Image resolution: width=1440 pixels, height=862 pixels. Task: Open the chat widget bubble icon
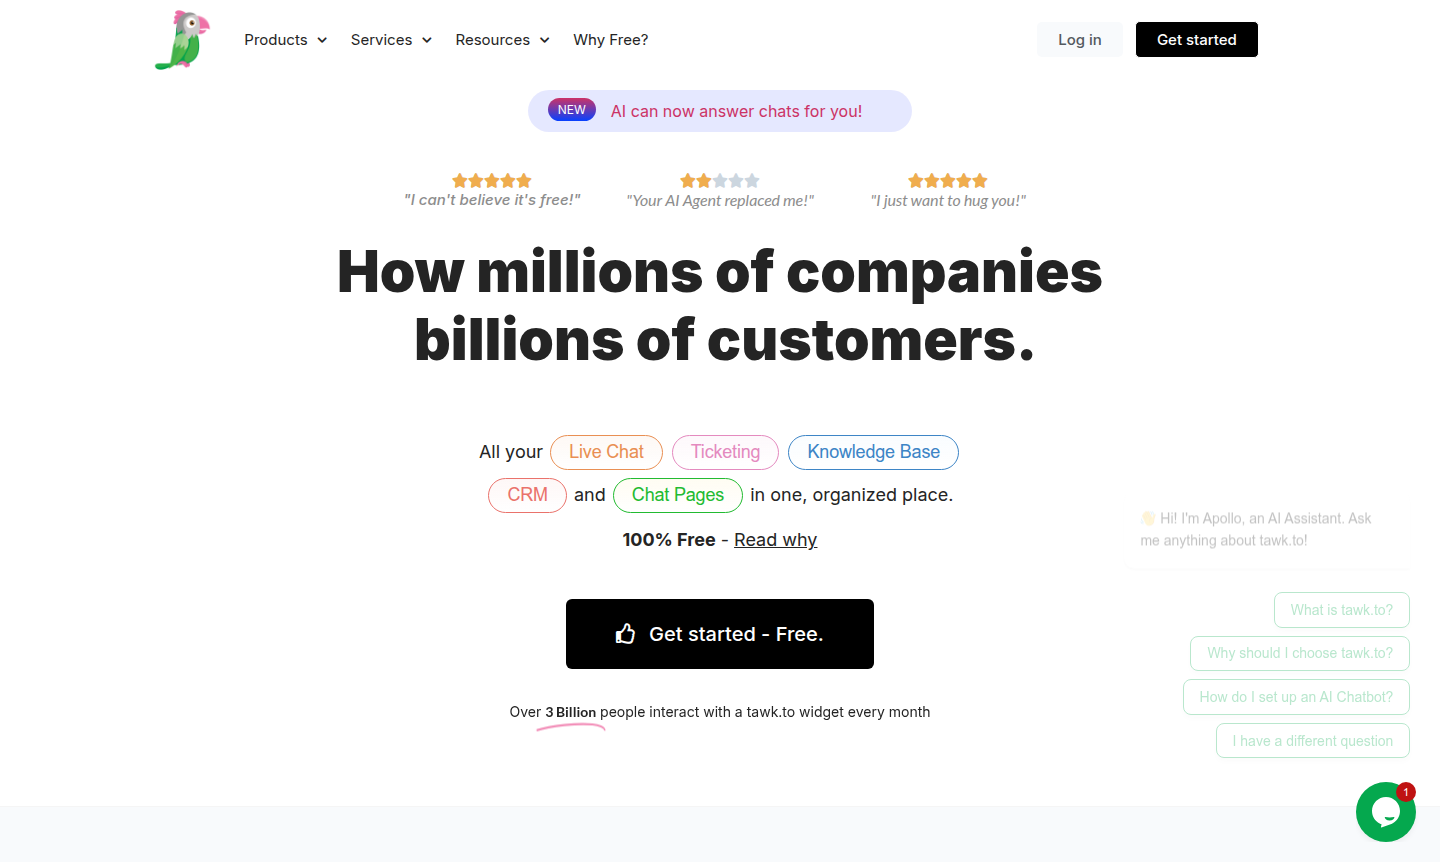1385,812
